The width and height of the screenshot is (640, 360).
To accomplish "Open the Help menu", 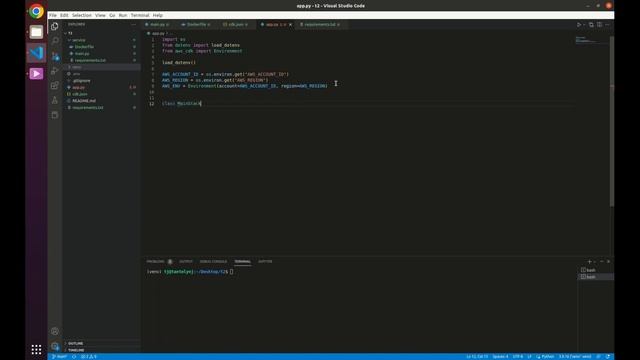I will pos(158,15).
